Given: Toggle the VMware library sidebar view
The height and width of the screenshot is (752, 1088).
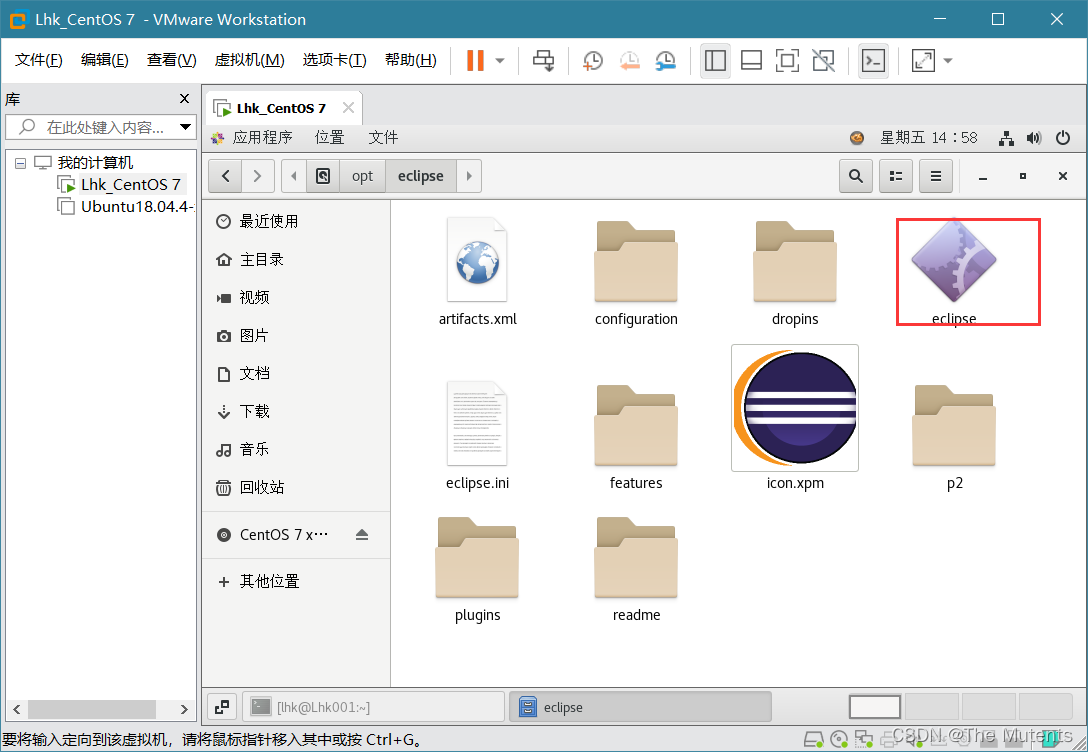Looking at the screenshot, I should (715, 60).
